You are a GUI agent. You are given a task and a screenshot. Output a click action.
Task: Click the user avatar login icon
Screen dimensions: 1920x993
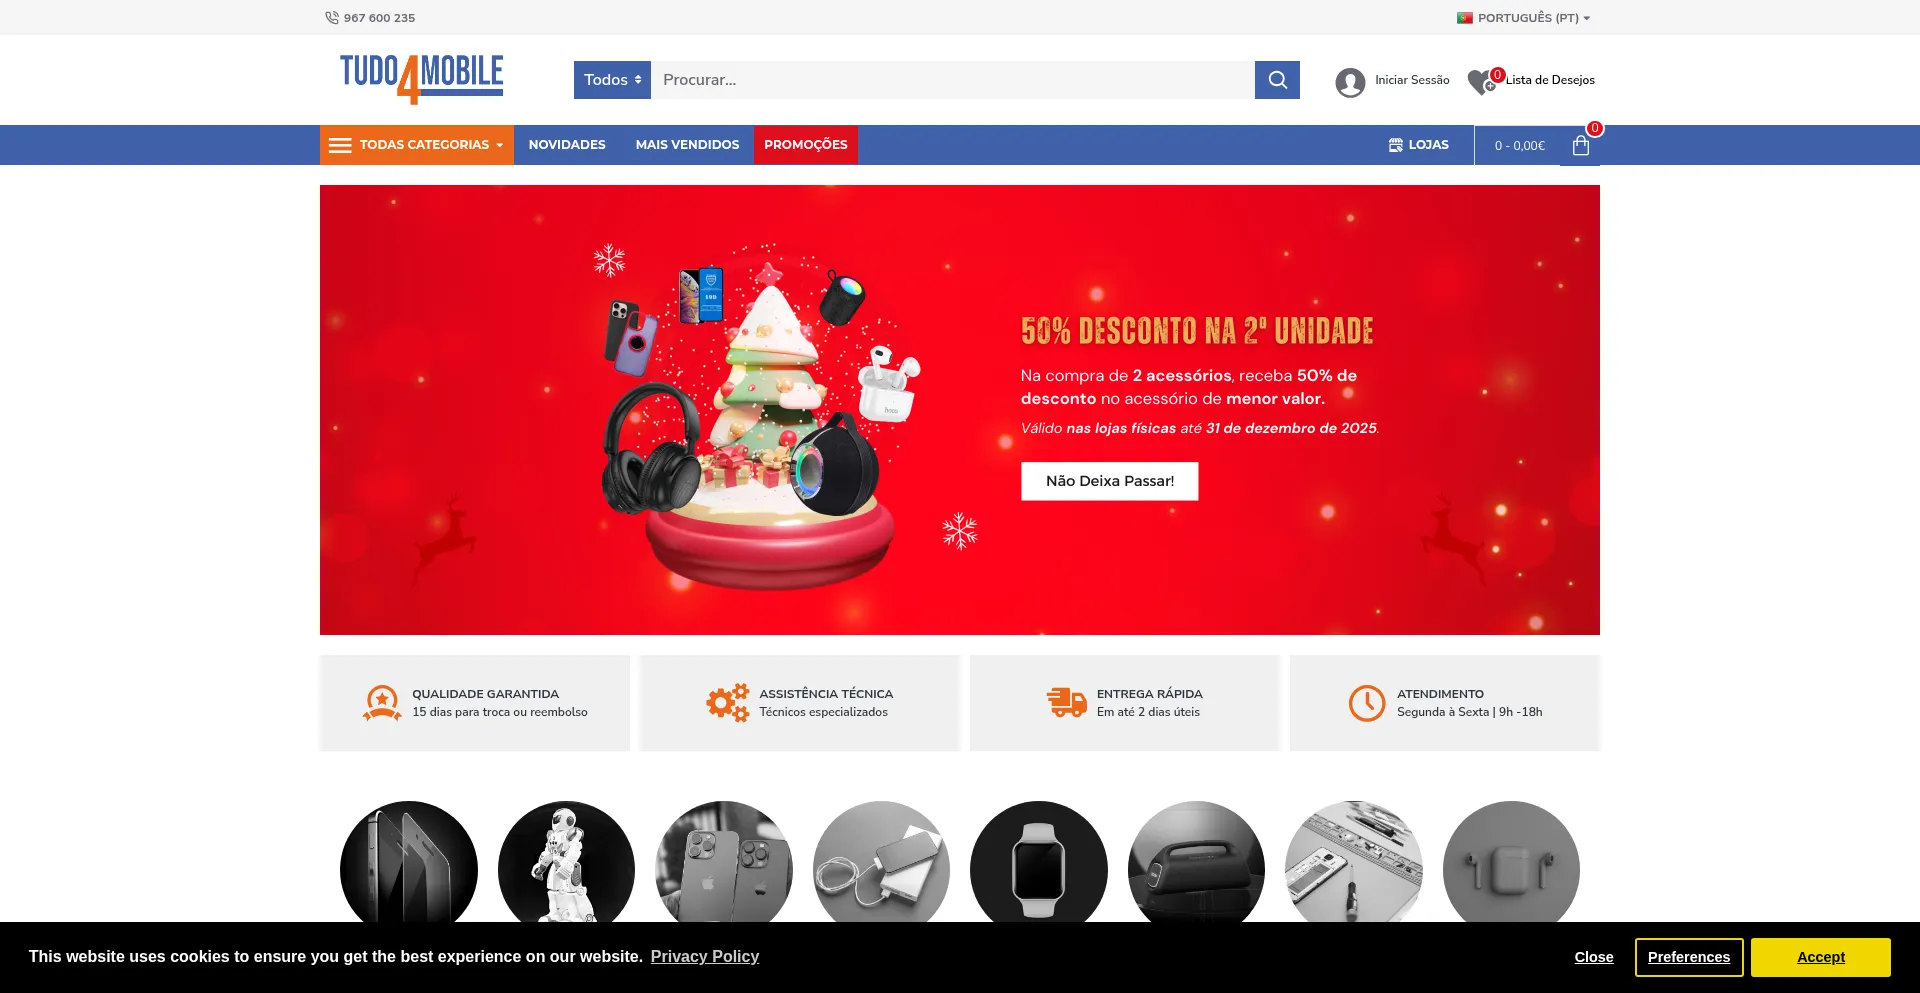point(1350,82)
